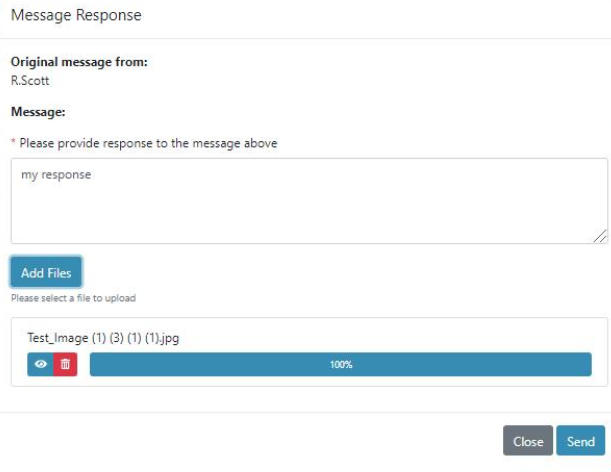Screen dimensions: 611x472
Task: Click the Message Response dialog title
Action: point(76,15)
